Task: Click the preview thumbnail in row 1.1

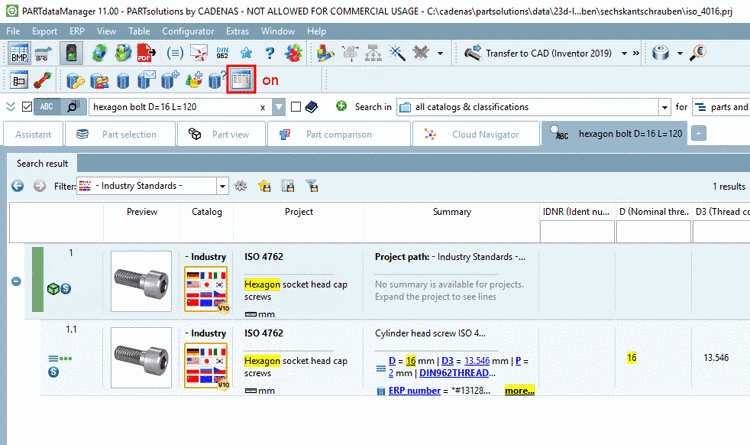Action: pos(141,358)
